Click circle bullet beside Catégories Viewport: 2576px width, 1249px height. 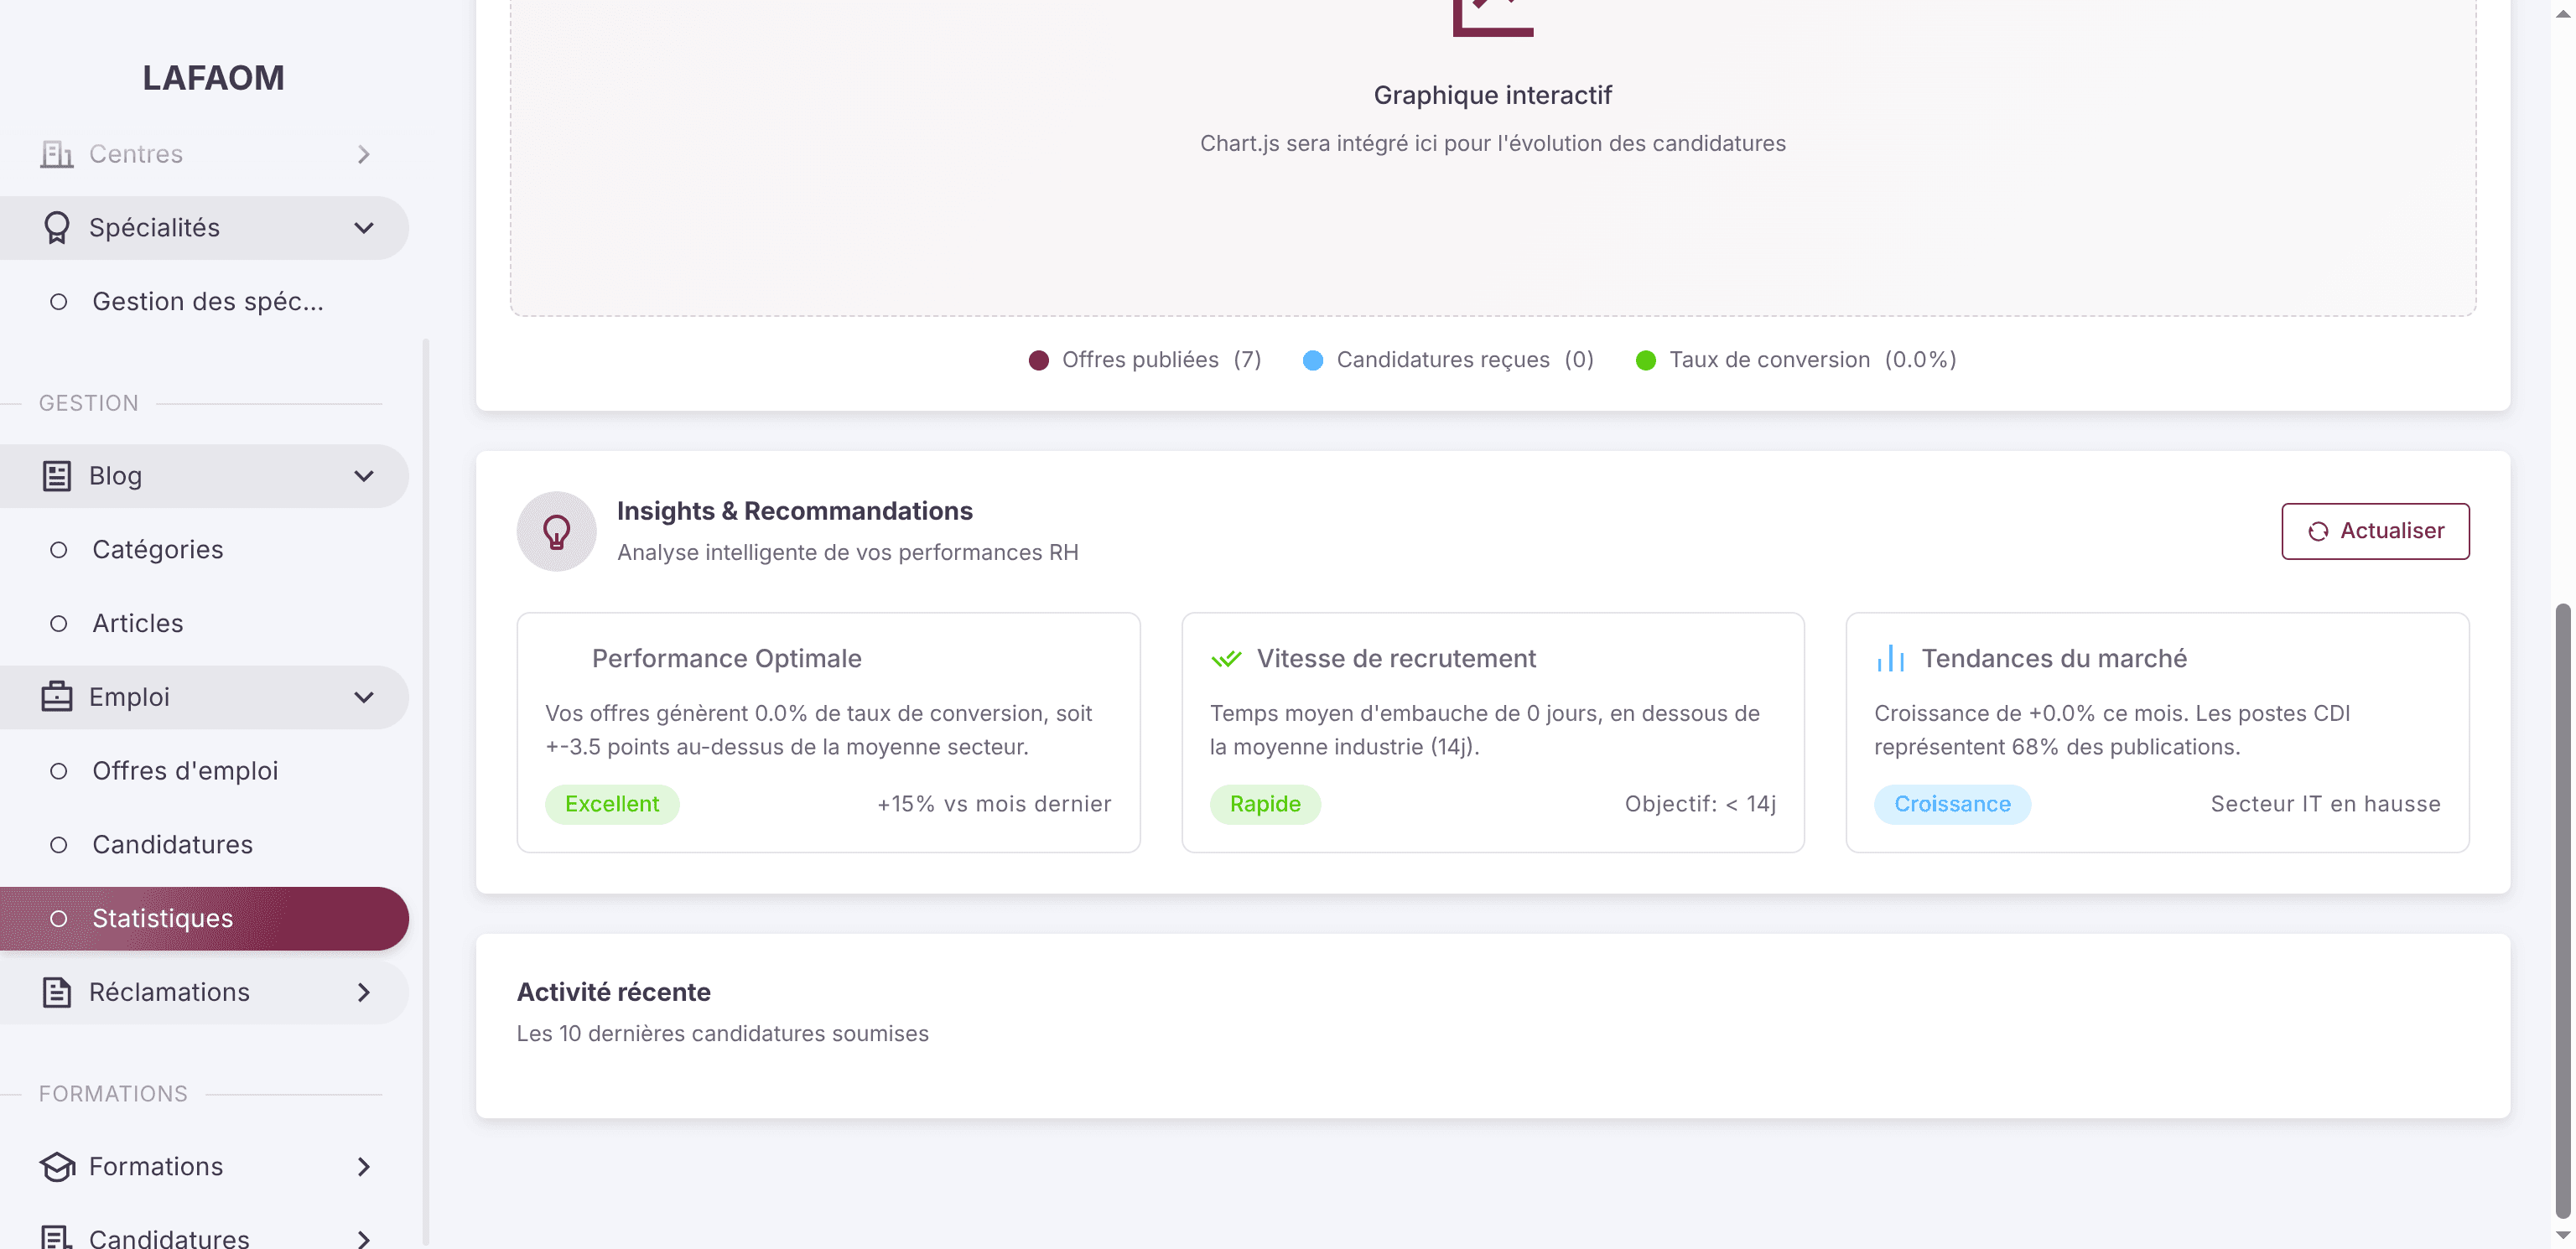point(59,550)
